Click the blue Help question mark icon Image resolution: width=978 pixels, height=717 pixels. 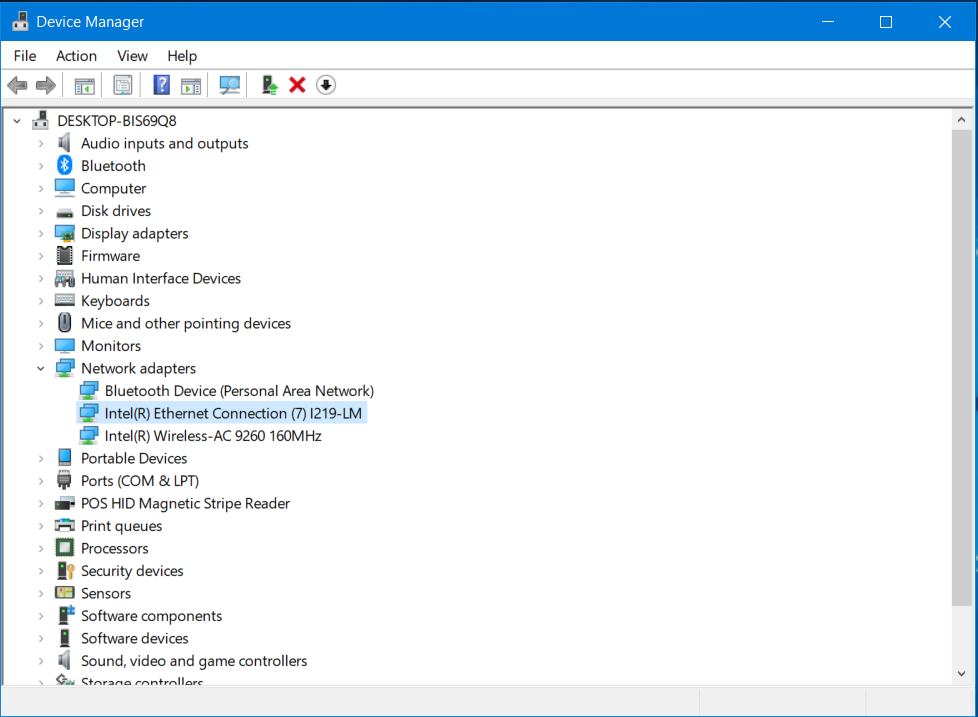click(x=162, y=85)
